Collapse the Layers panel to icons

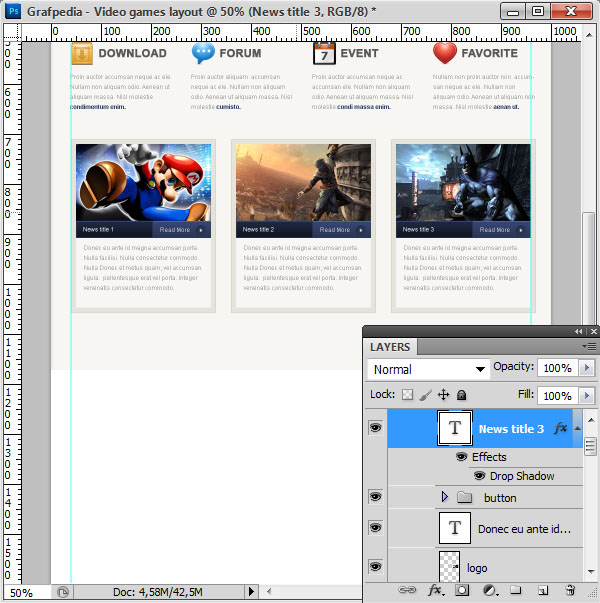coord(578,331)
